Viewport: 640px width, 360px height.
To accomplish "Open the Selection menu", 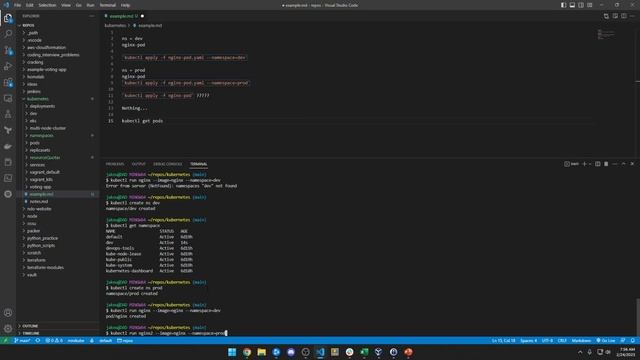I will coord(47,5).
